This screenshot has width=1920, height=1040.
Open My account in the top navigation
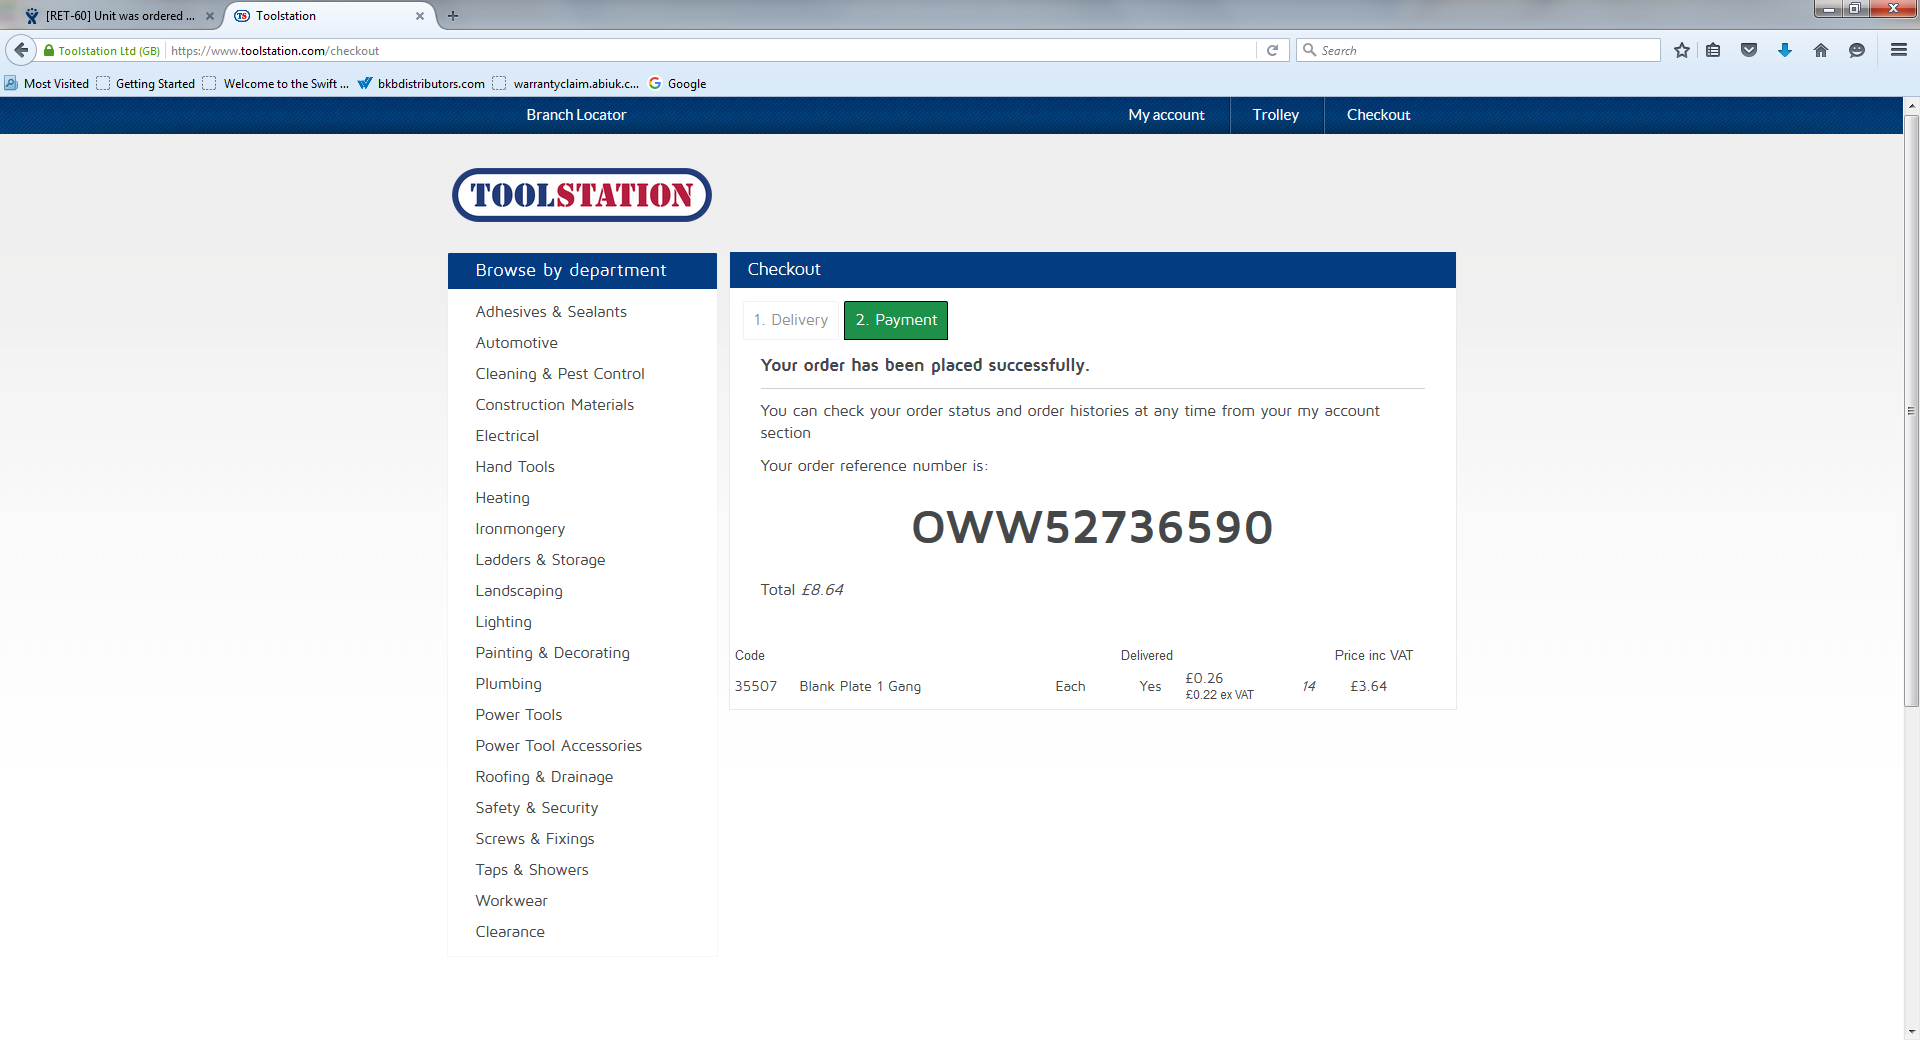[1167, 115]
